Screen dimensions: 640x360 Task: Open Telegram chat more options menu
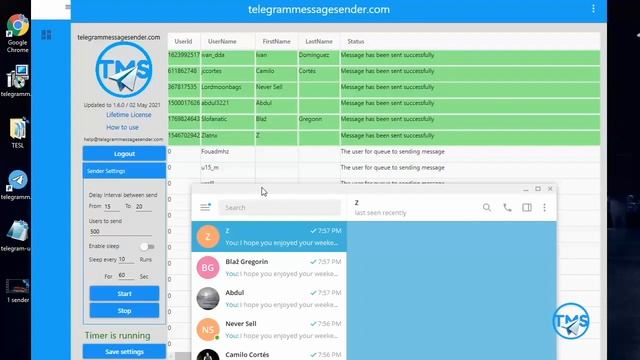click(x=544, y=207)
